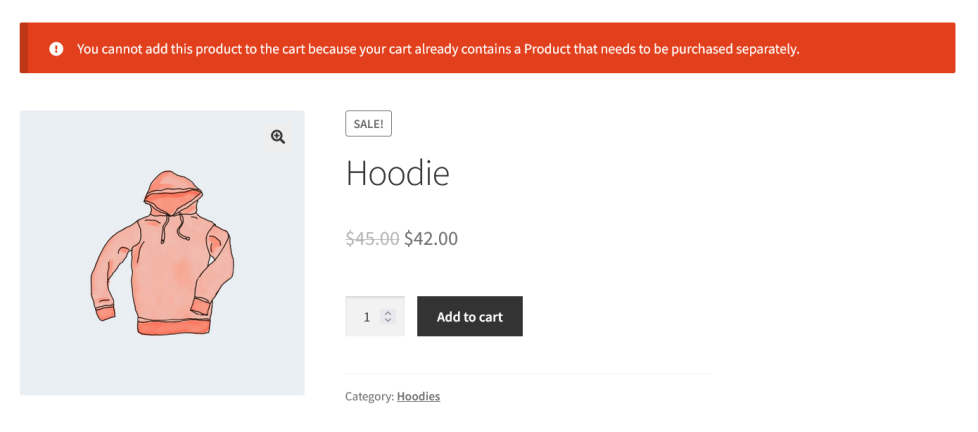Click the cart error message text
The image size is (978, 432).
tap(438, 48)
